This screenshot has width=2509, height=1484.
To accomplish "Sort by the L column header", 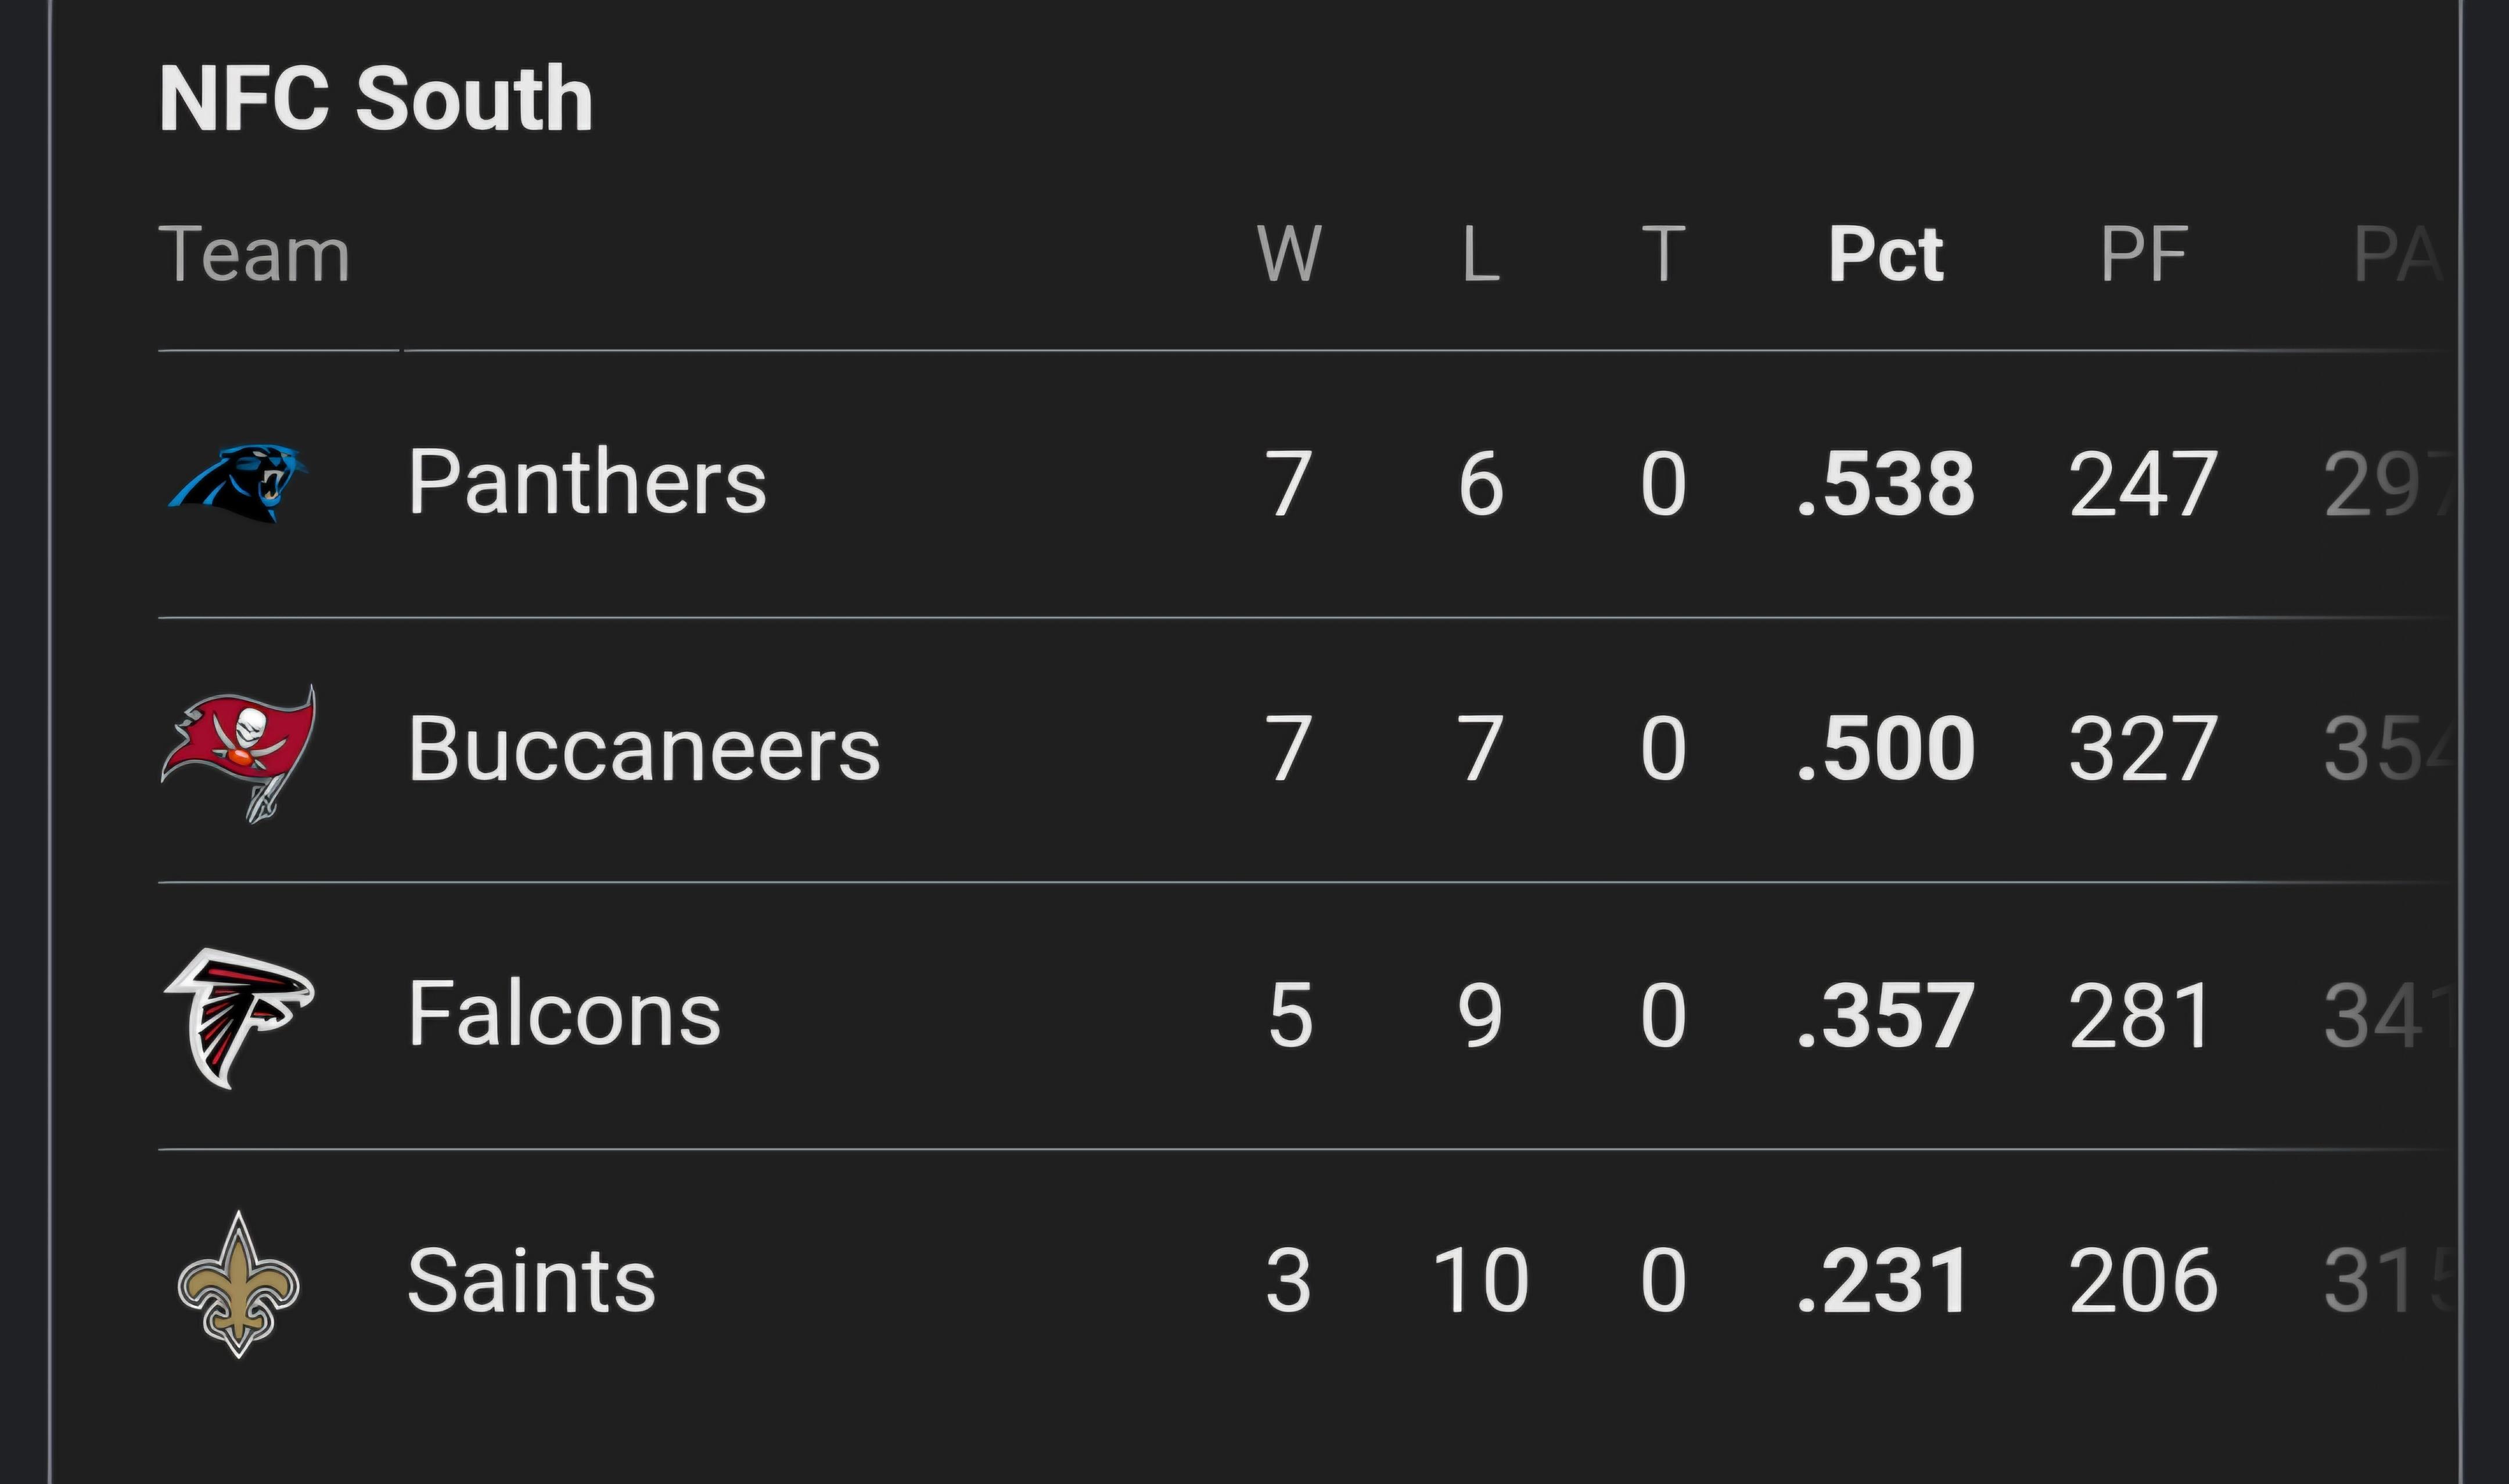I will [x=1481, y=255].
